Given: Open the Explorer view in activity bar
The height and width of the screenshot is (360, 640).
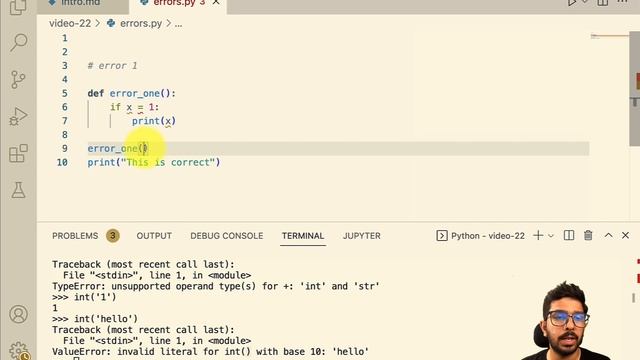Looking at the screenshot, I should (x=18, y=6).
